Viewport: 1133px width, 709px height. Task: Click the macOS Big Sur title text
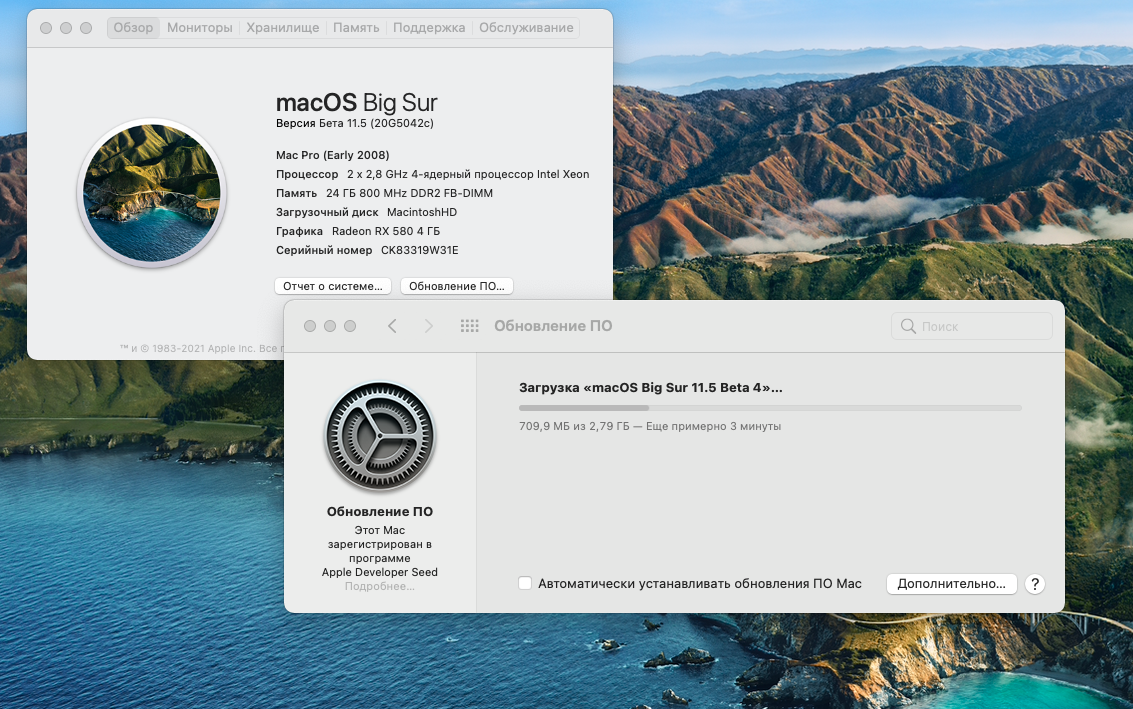click(x=357, y=103)
